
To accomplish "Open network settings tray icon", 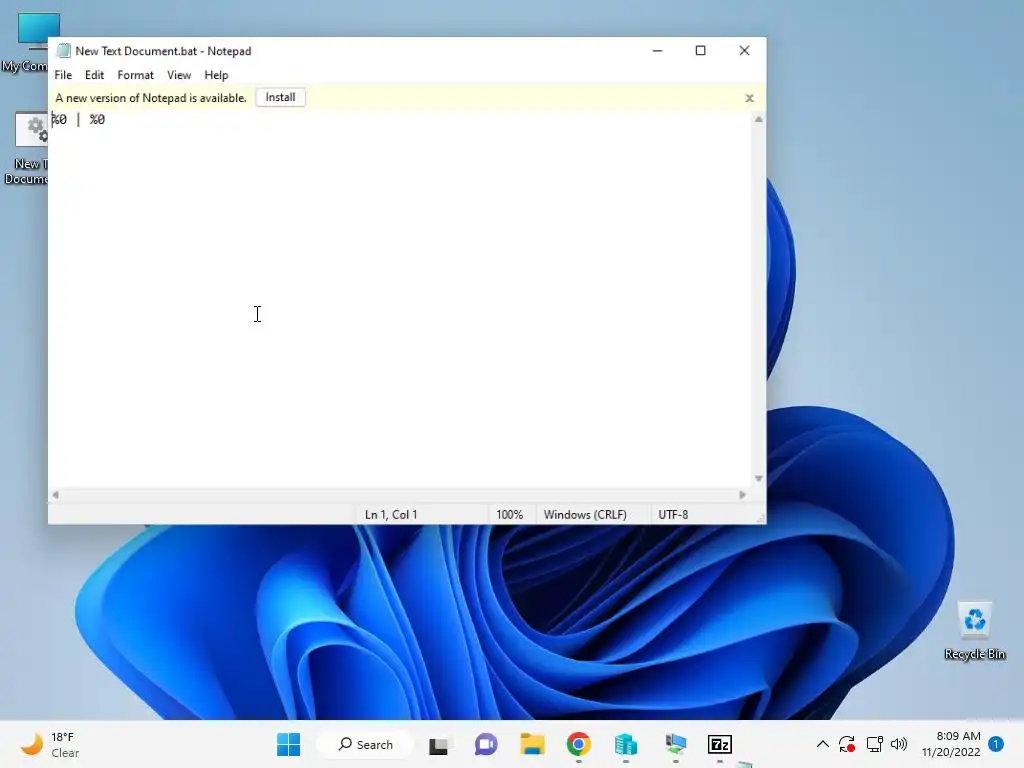I will [x=874, y=744].
